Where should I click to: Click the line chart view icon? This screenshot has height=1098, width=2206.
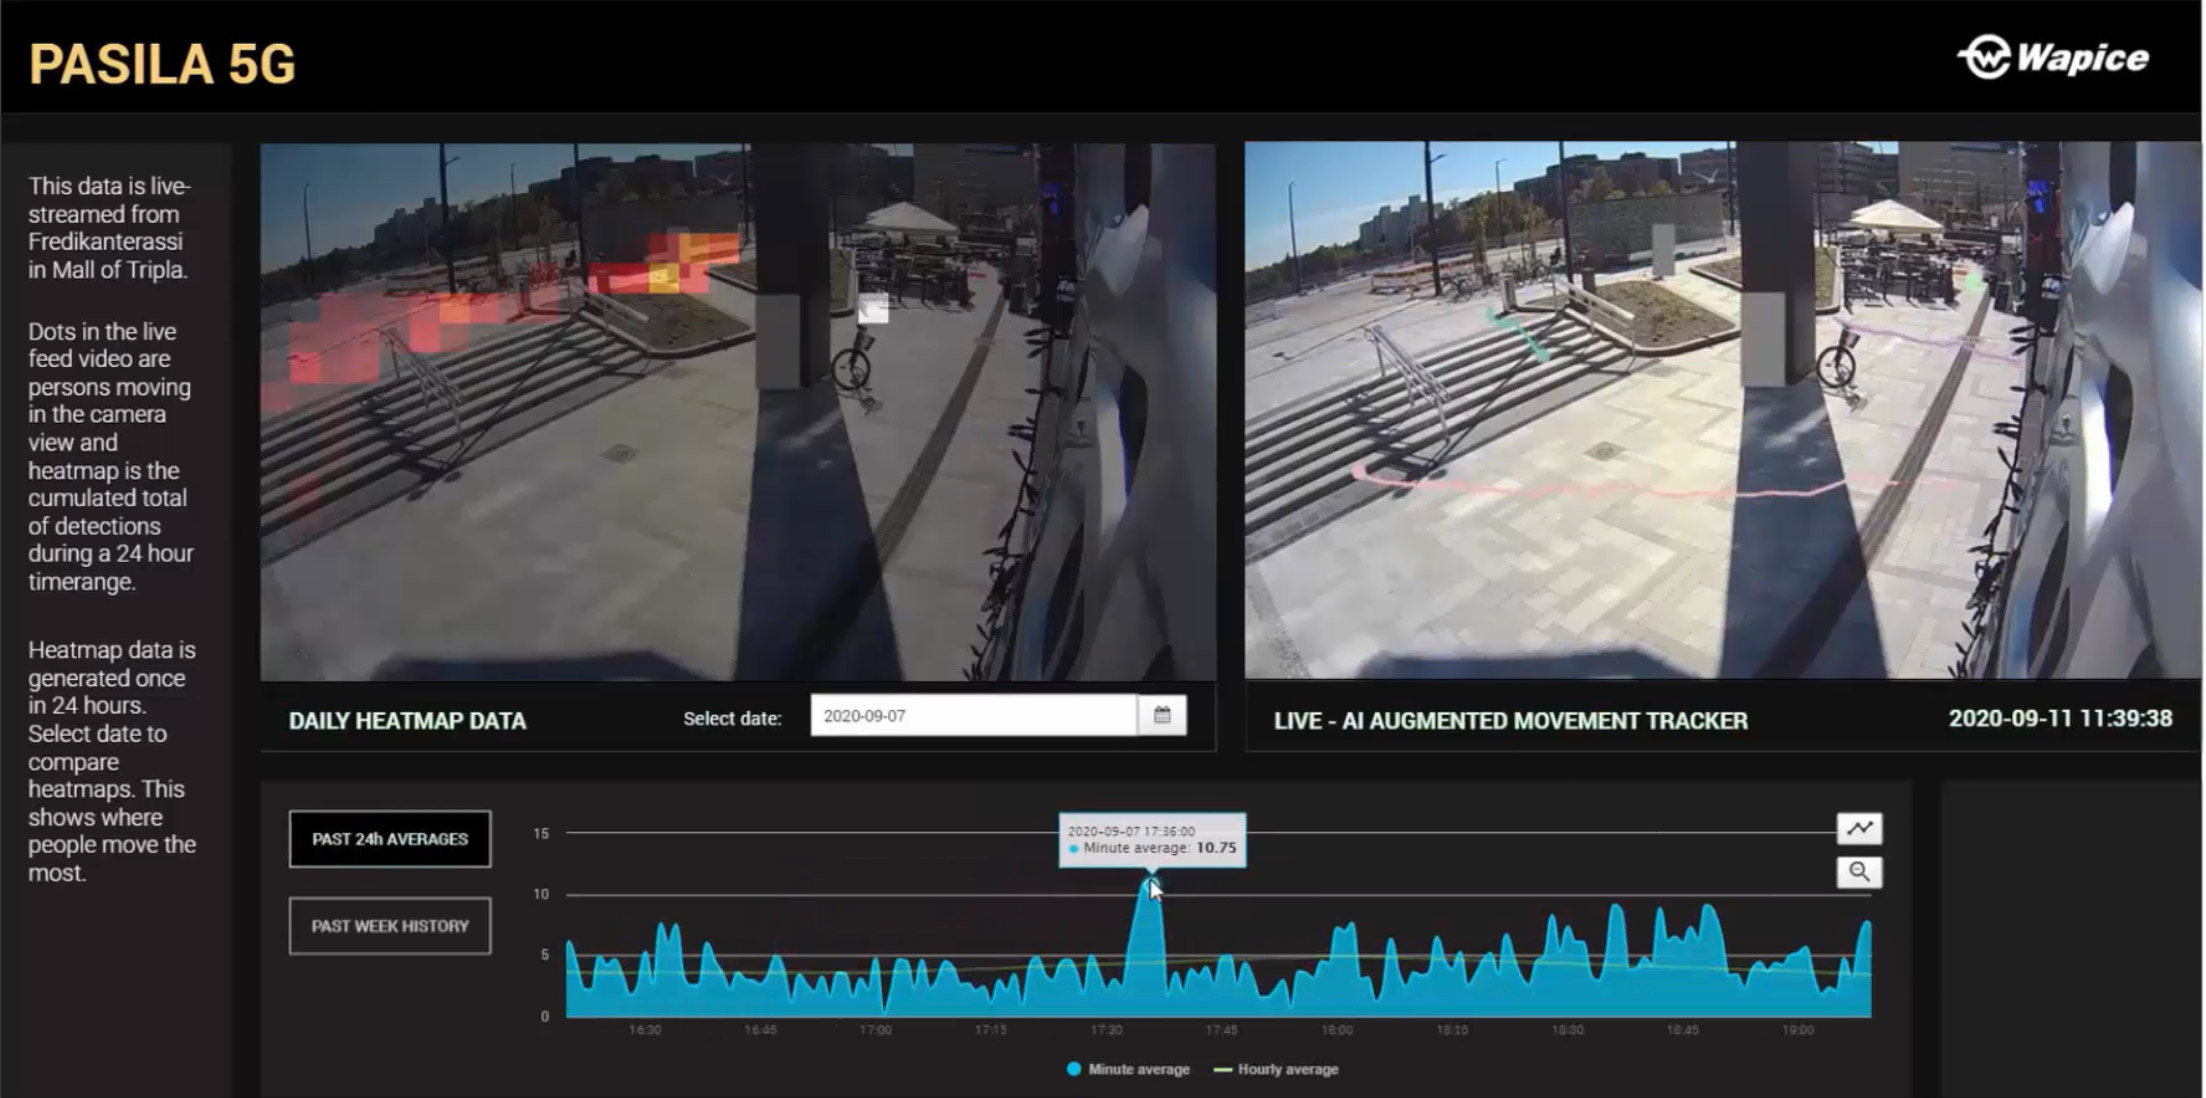tap(1859, 828)
